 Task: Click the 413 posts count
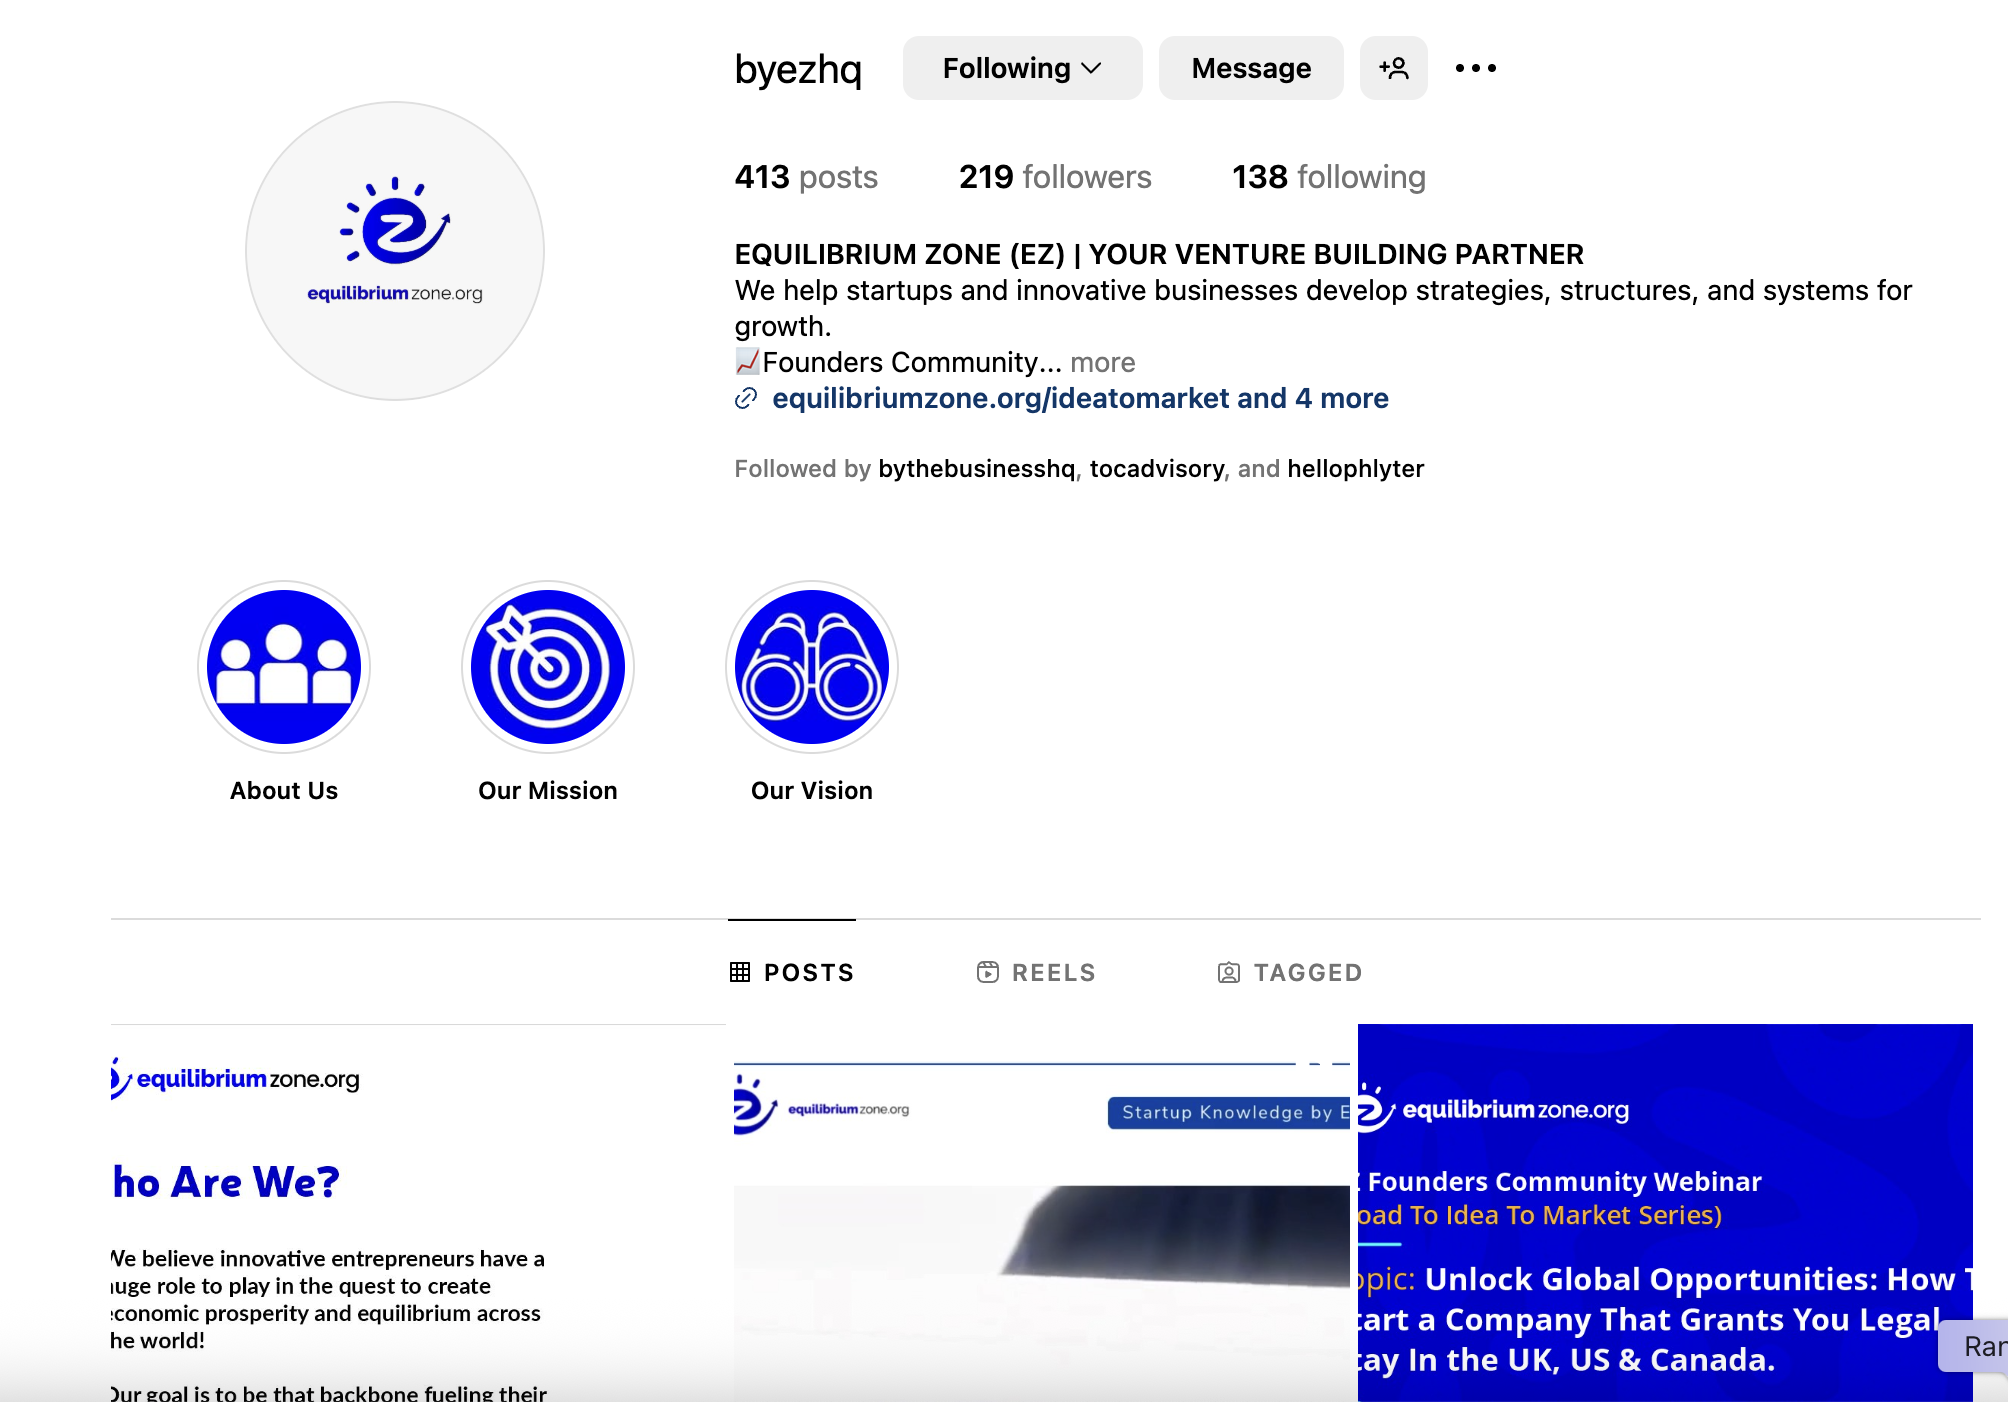point(806,177)
